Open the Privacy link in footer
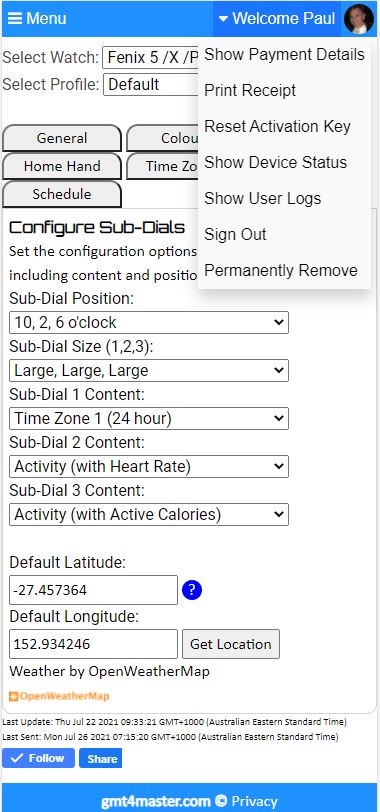380x812 pixels. [255, 802]
